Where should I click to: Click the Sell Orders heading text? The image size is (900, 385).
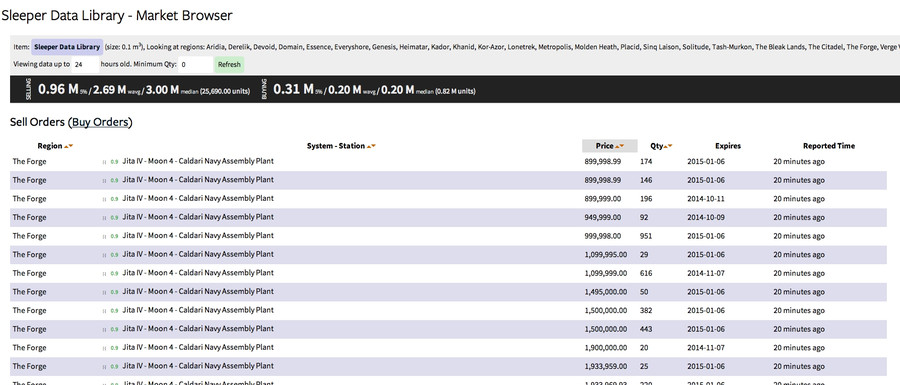tap(37, 122)
